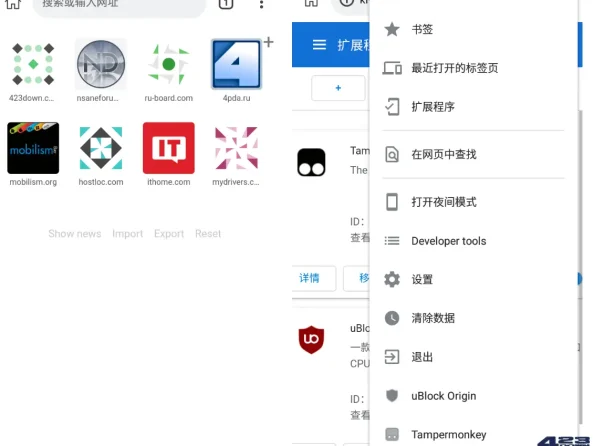
Task: Click the Show news link
Action: coord(75,233)
